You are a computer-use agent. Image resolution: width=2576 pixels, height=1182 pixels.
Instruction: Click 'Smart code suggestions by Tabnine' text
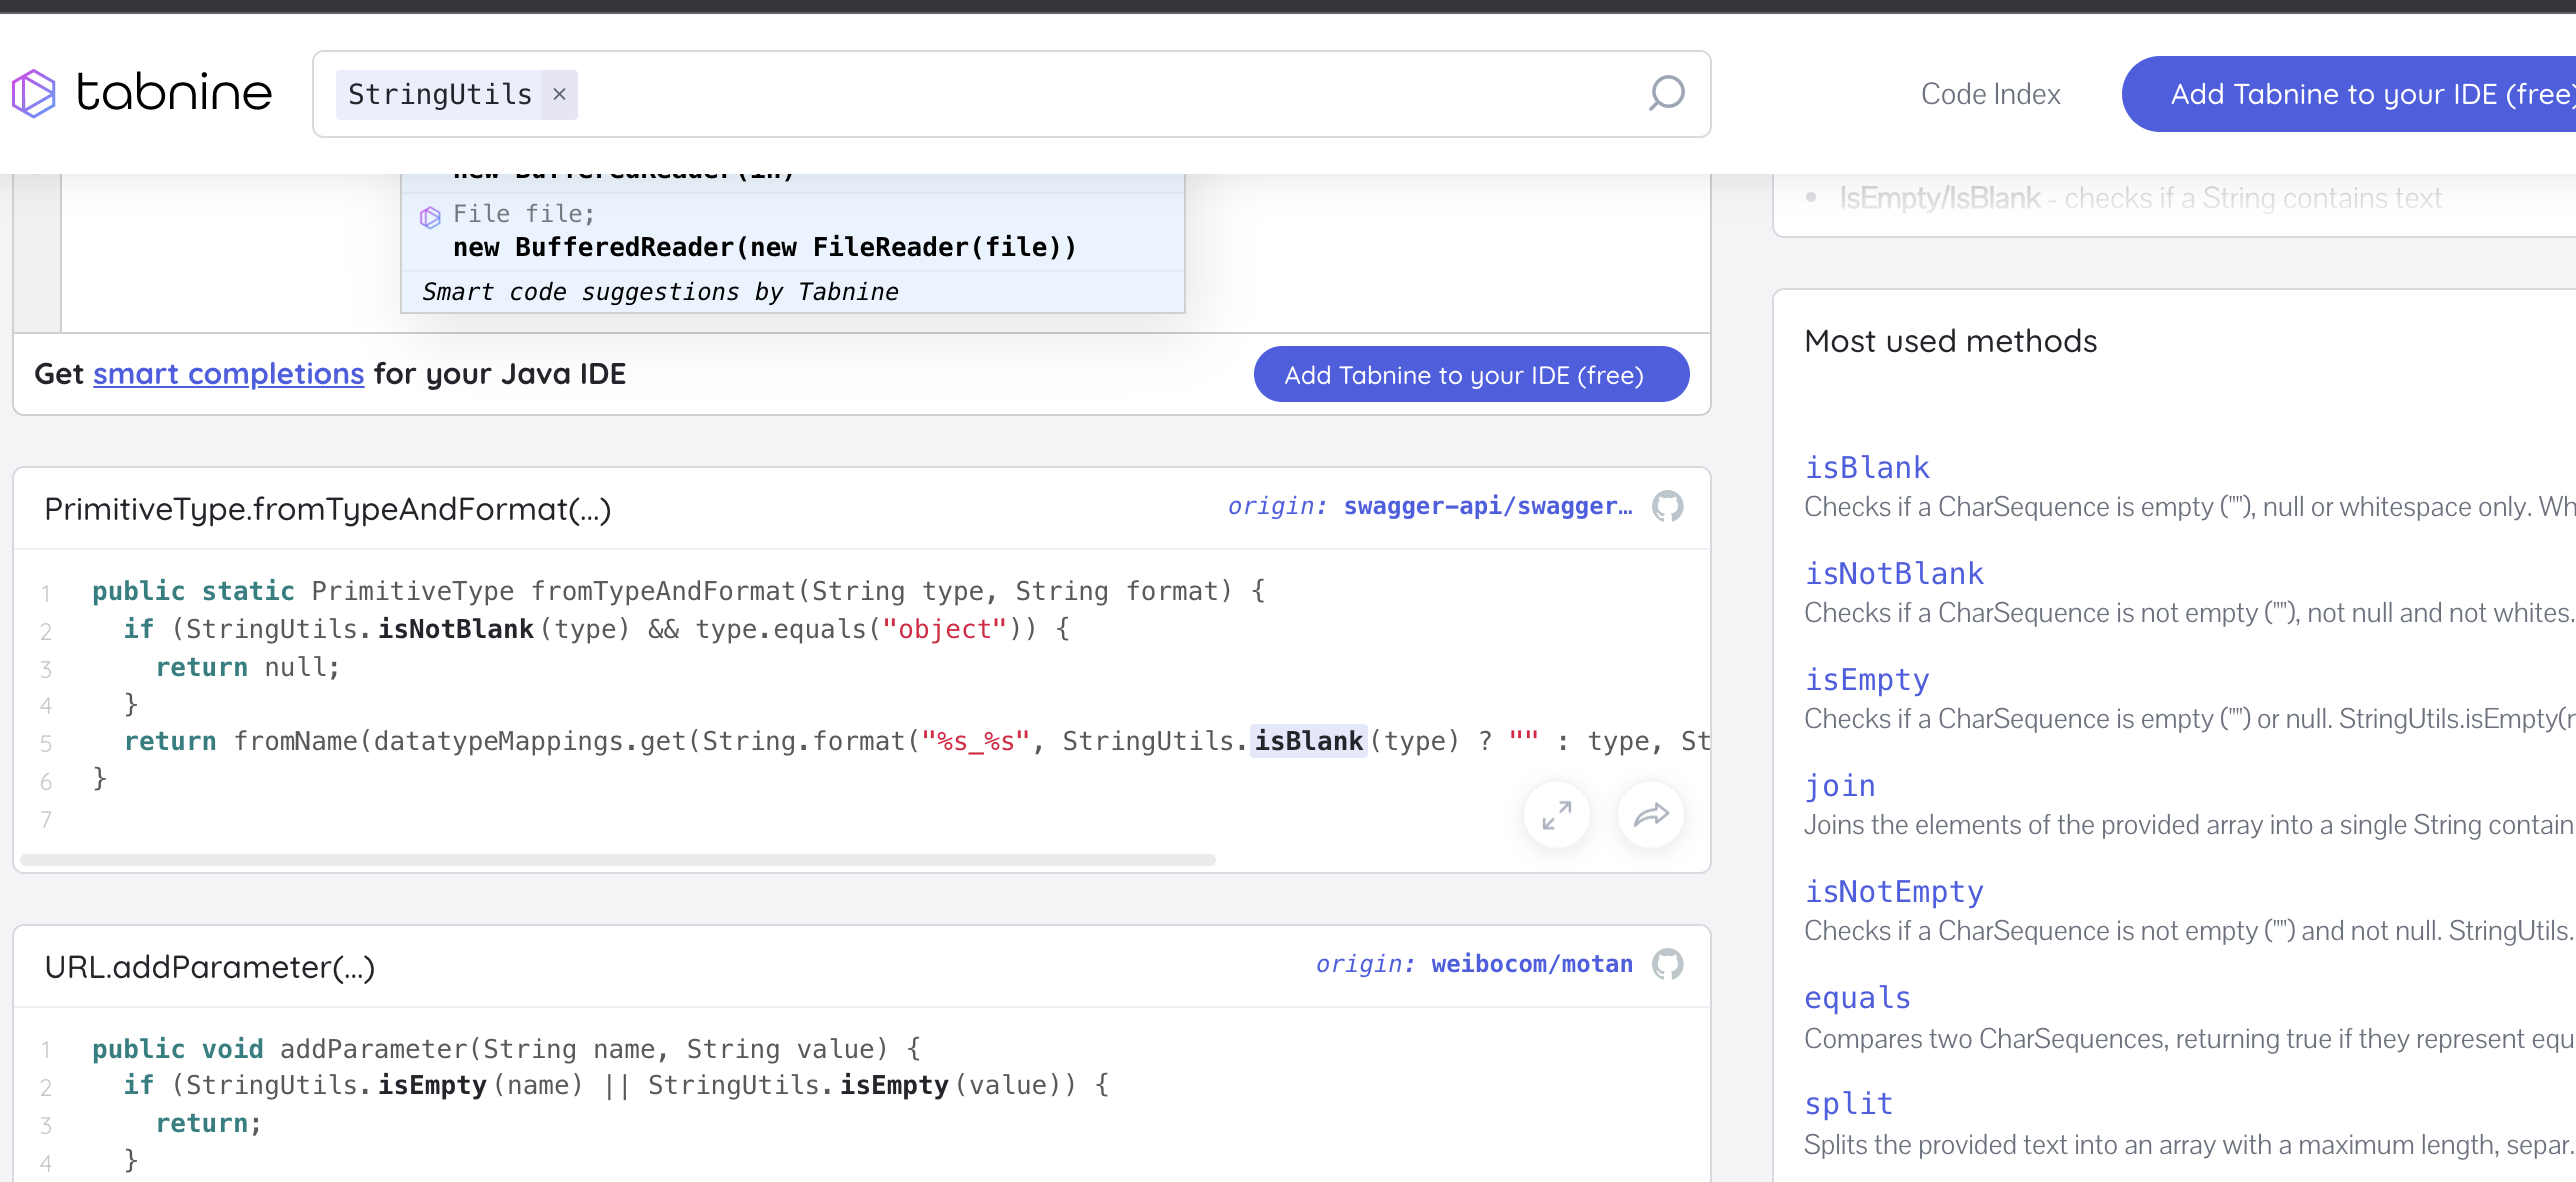click(660, 292)
